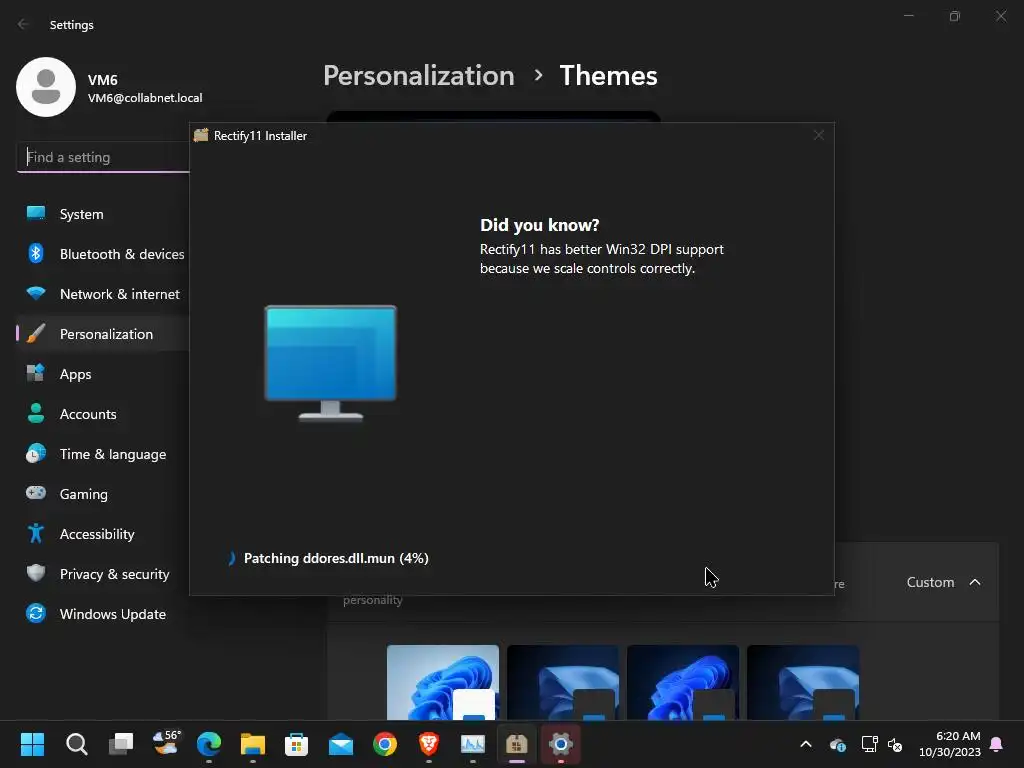The width and height of the screenshot is (1024, 768).
Task: Open taskbar Search
Action: click(x=76, y=744)
